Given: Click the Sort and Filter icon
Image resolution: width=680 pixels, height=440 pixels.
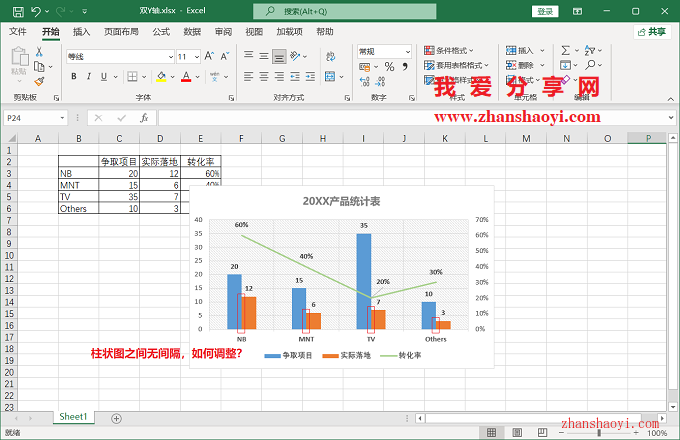Looking at the screenshot, I should pos(590,50).
